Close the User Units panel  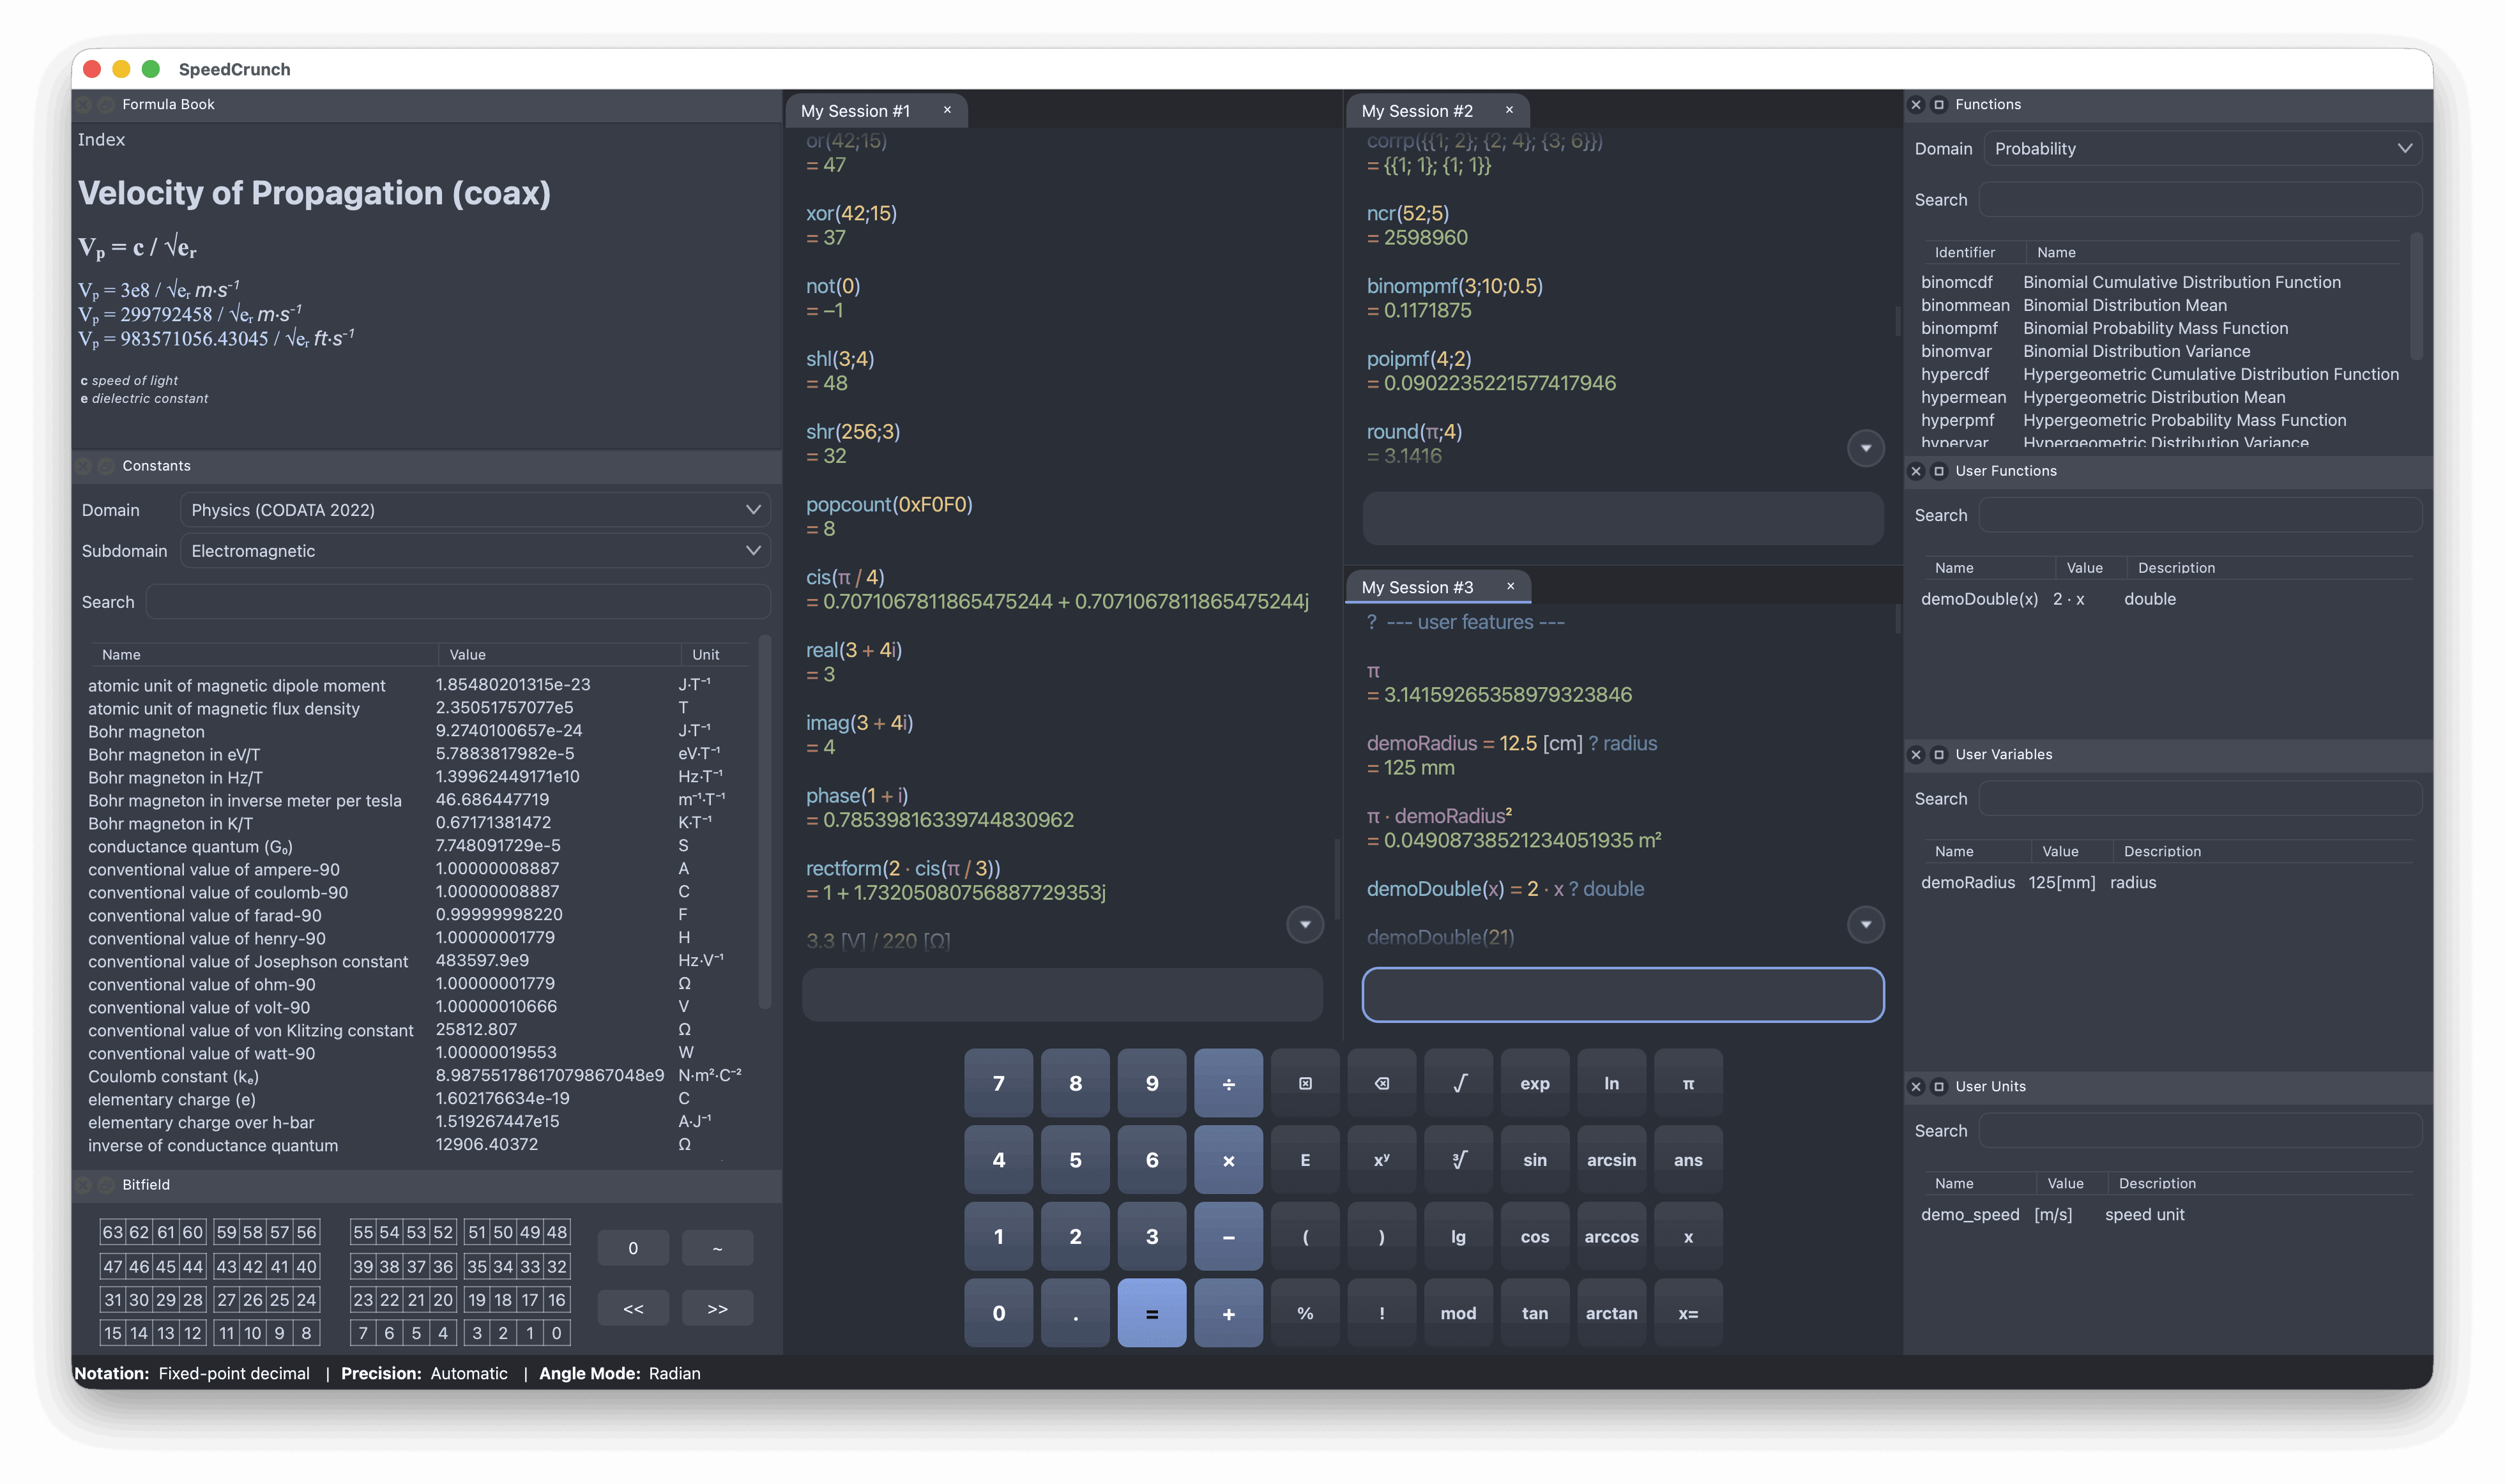click(1916, 1086)
